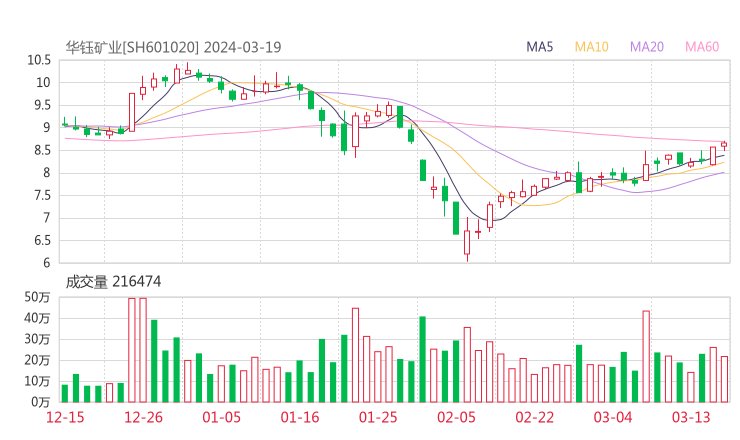Click the 6.5 price axis label

point(42,241)
